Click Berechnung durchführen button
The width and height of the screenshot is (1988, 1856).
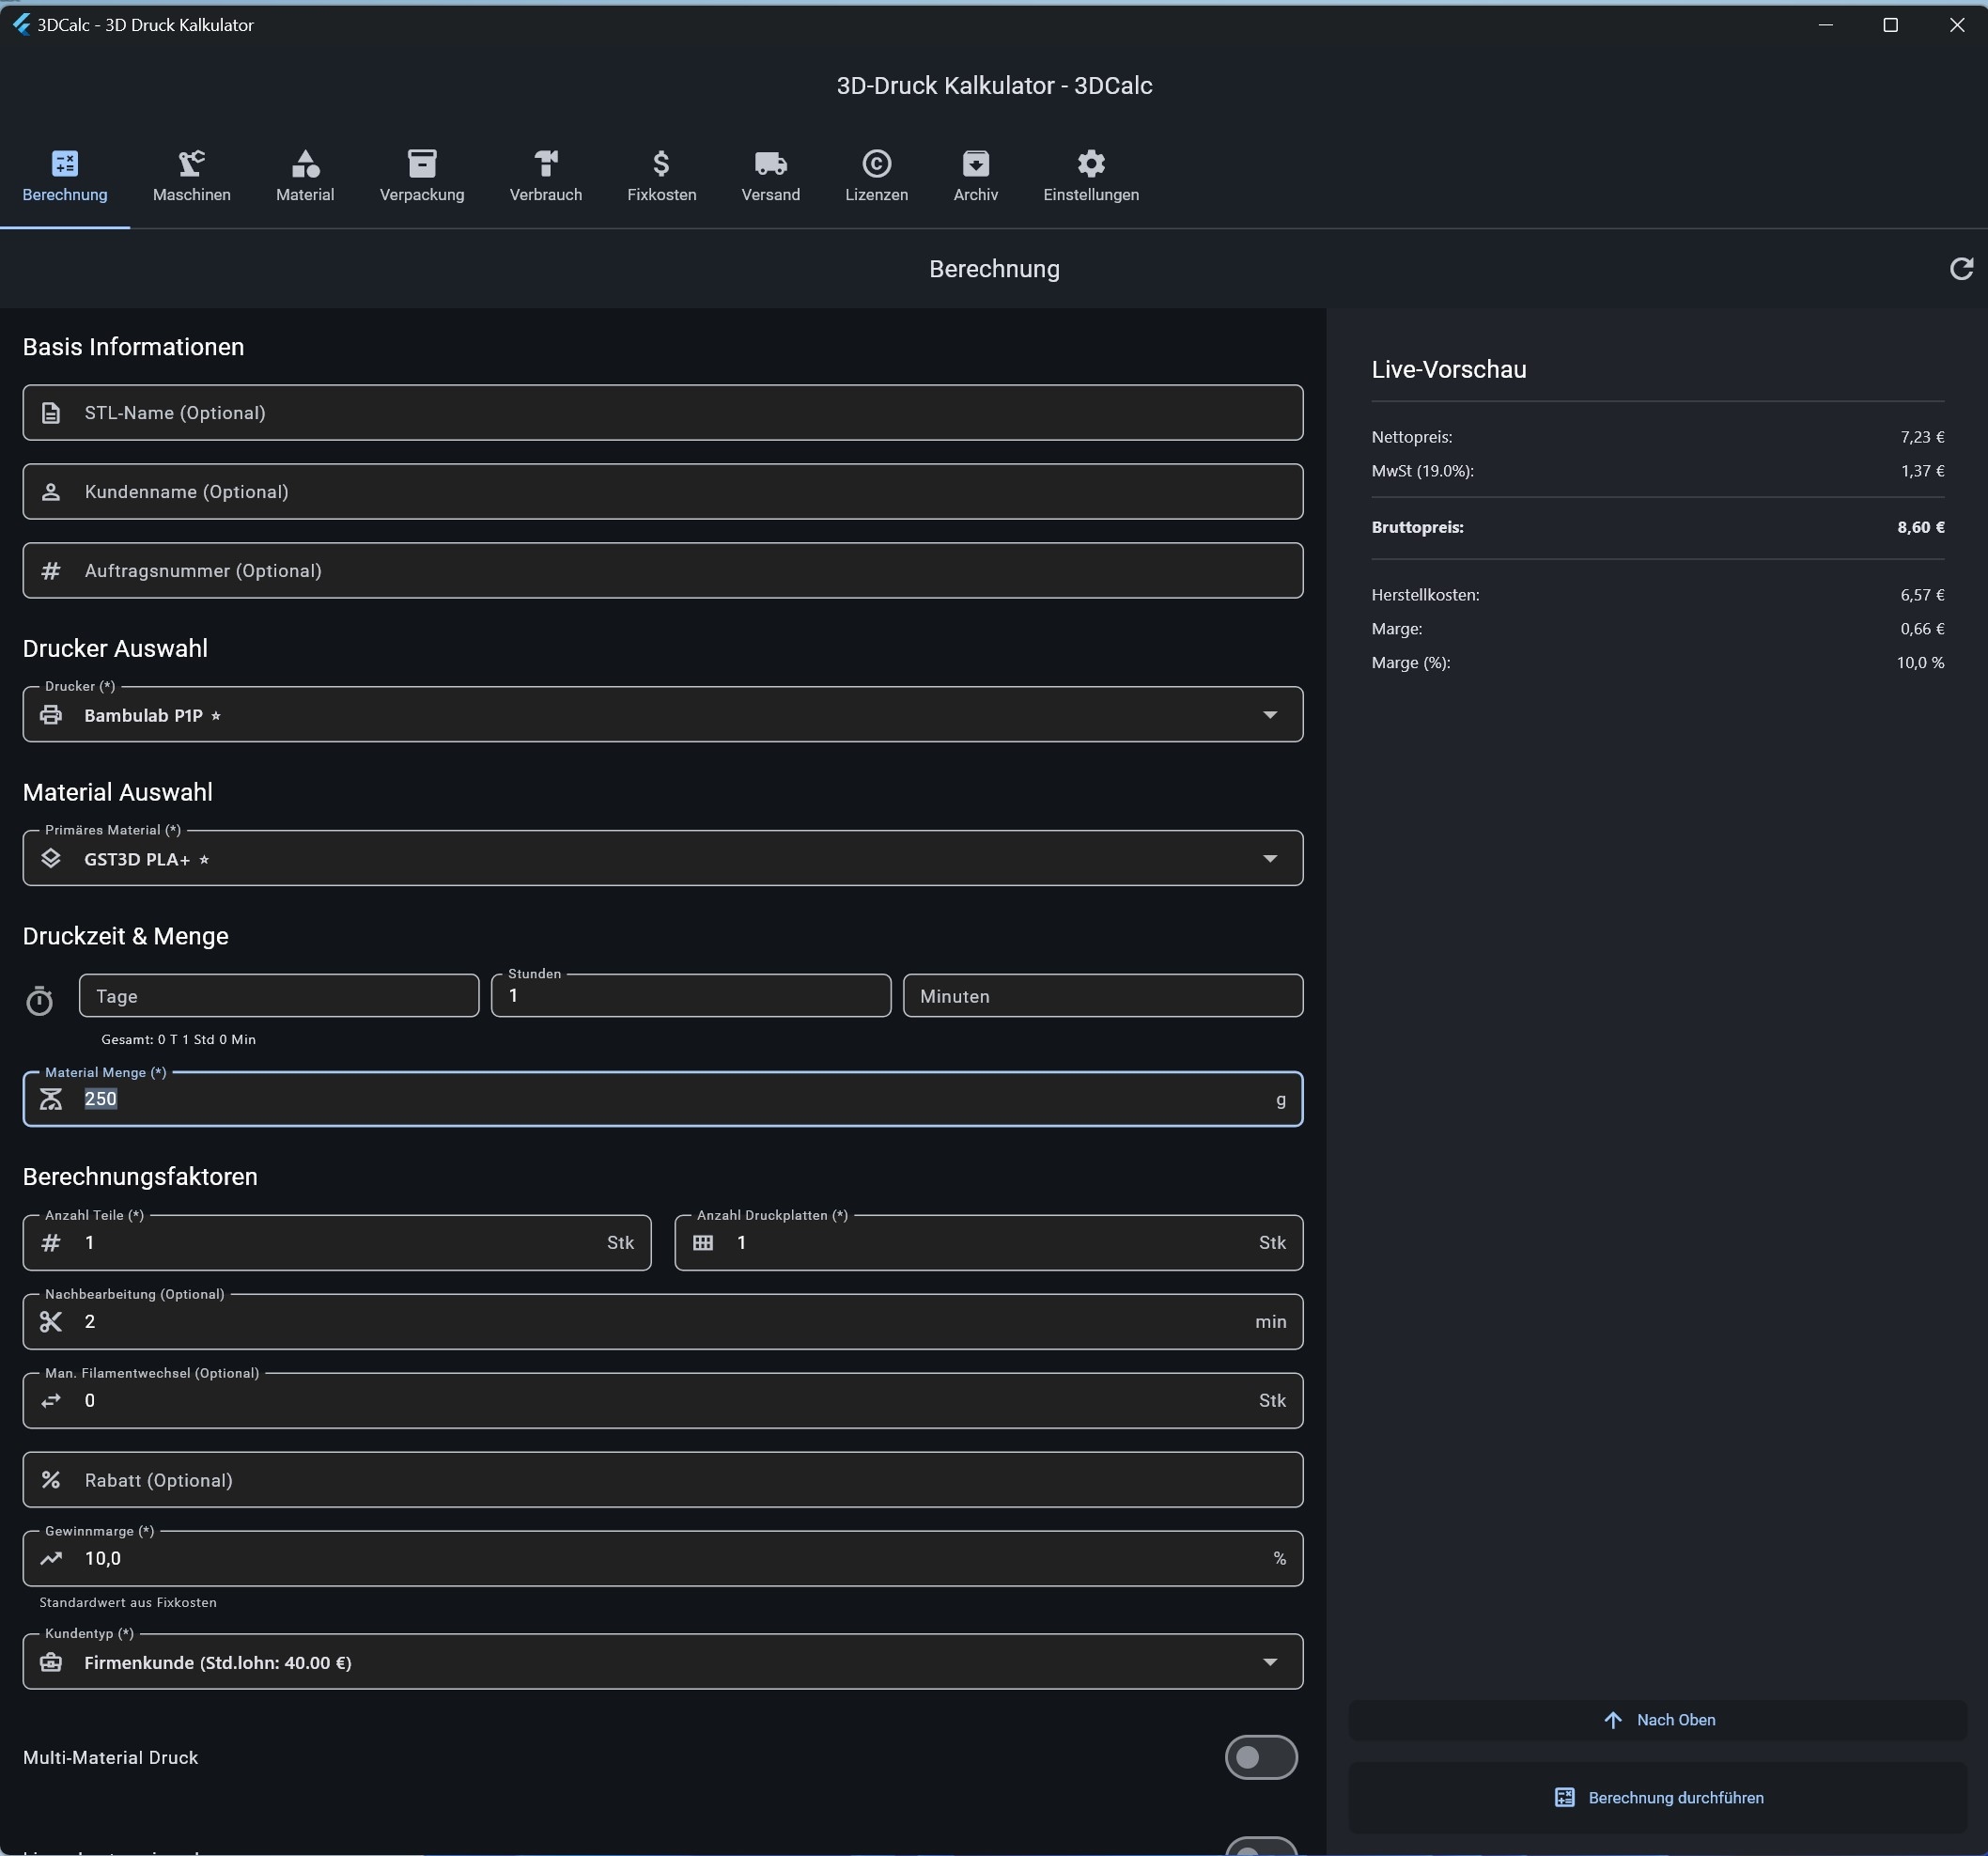1658,1797
